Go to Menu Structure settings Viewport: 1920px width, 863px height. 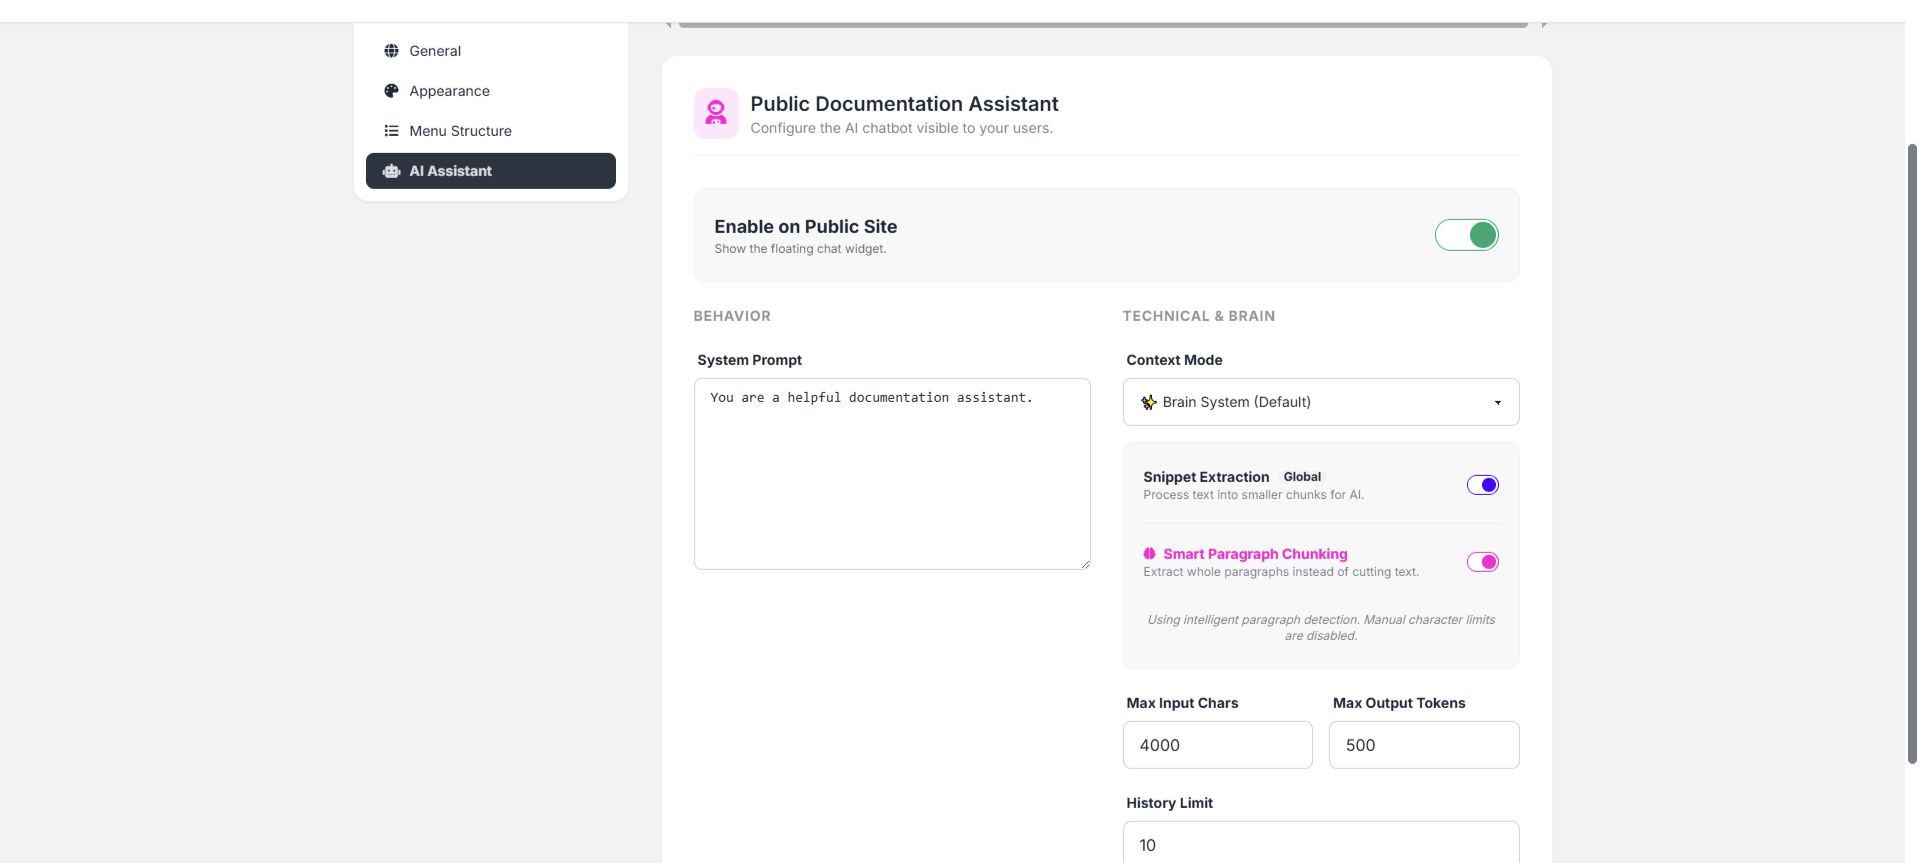(x=460, y=131)
